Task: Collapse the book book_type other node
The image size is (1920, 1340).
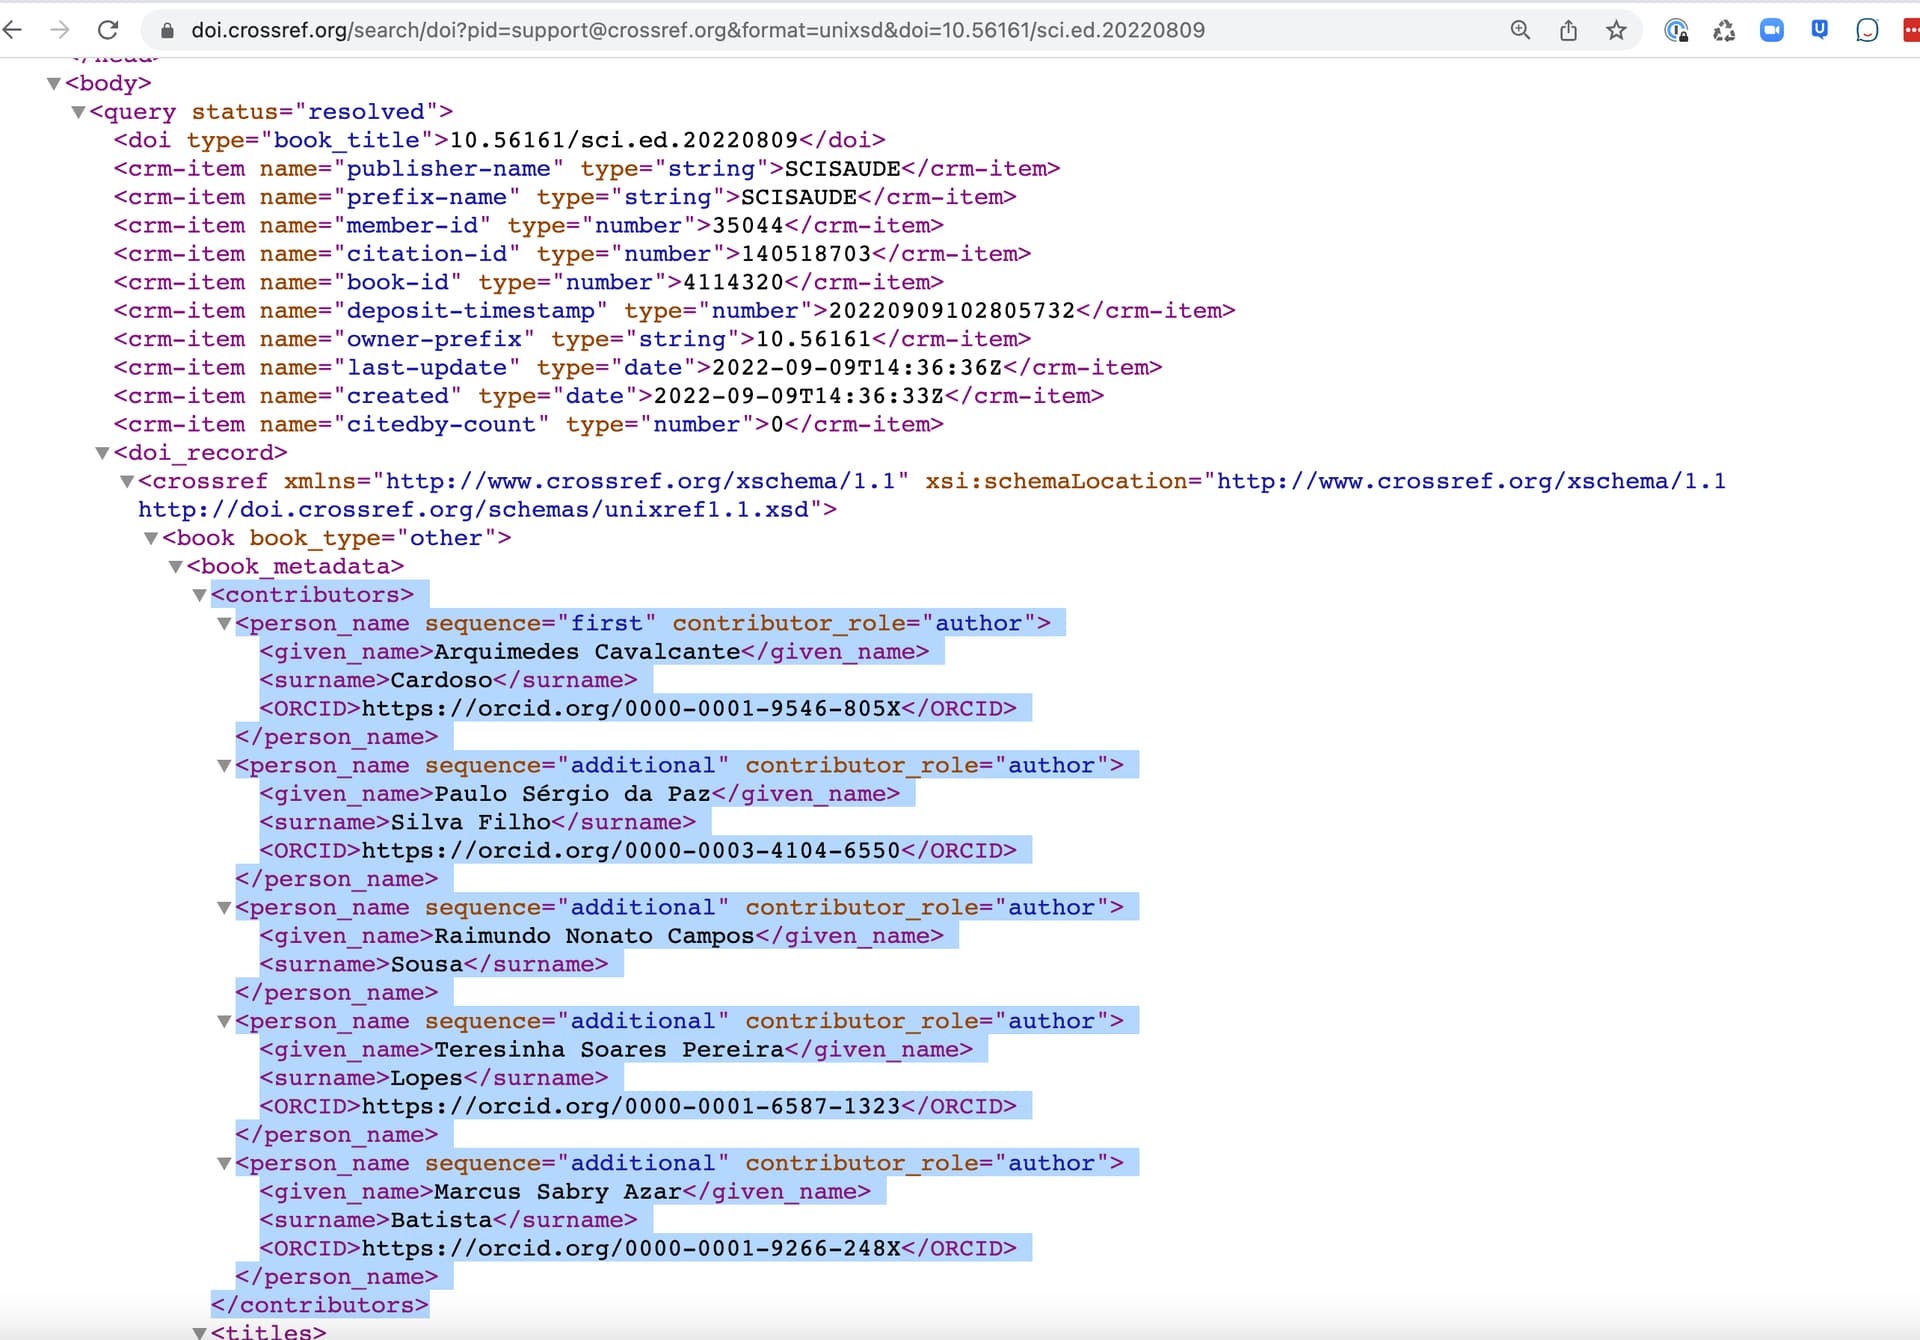Action: (x=151, y=538)
